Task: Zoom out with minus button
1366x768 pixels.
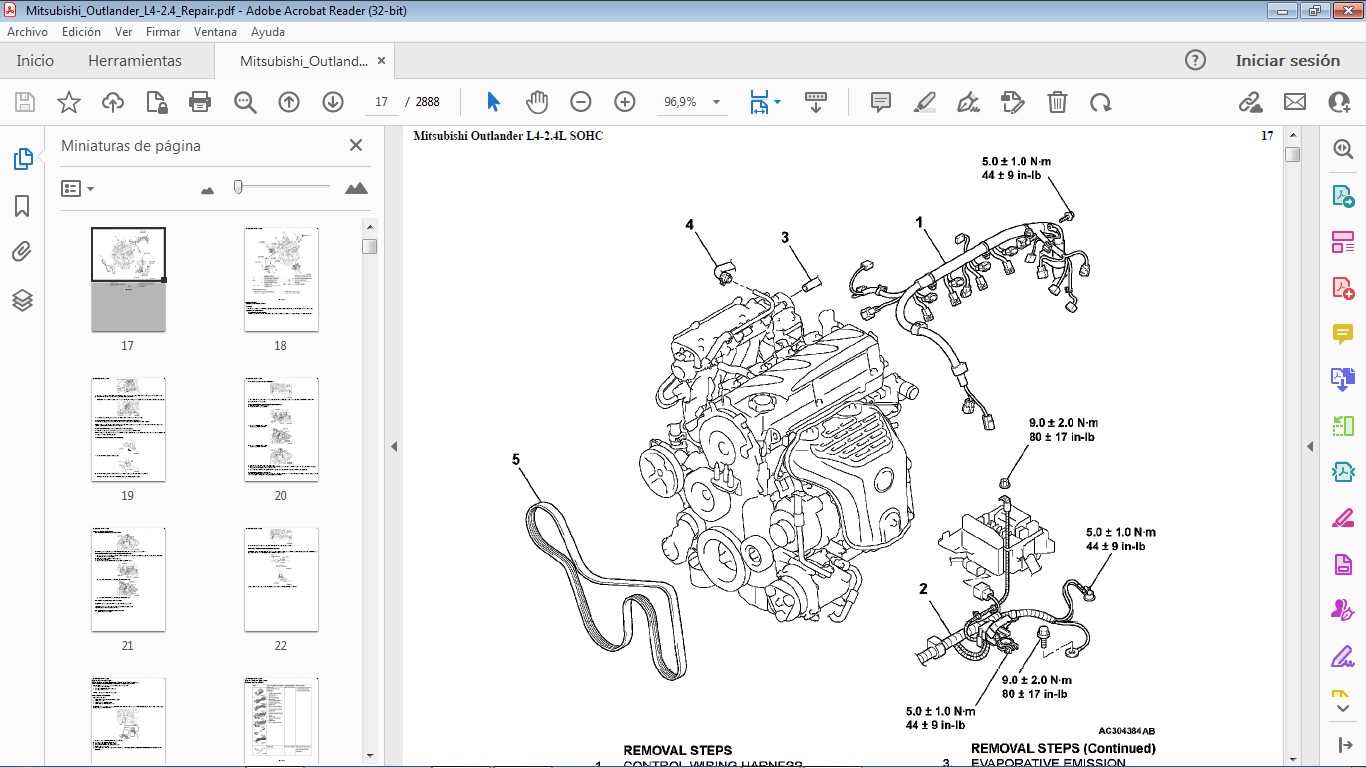Action: 581,102
